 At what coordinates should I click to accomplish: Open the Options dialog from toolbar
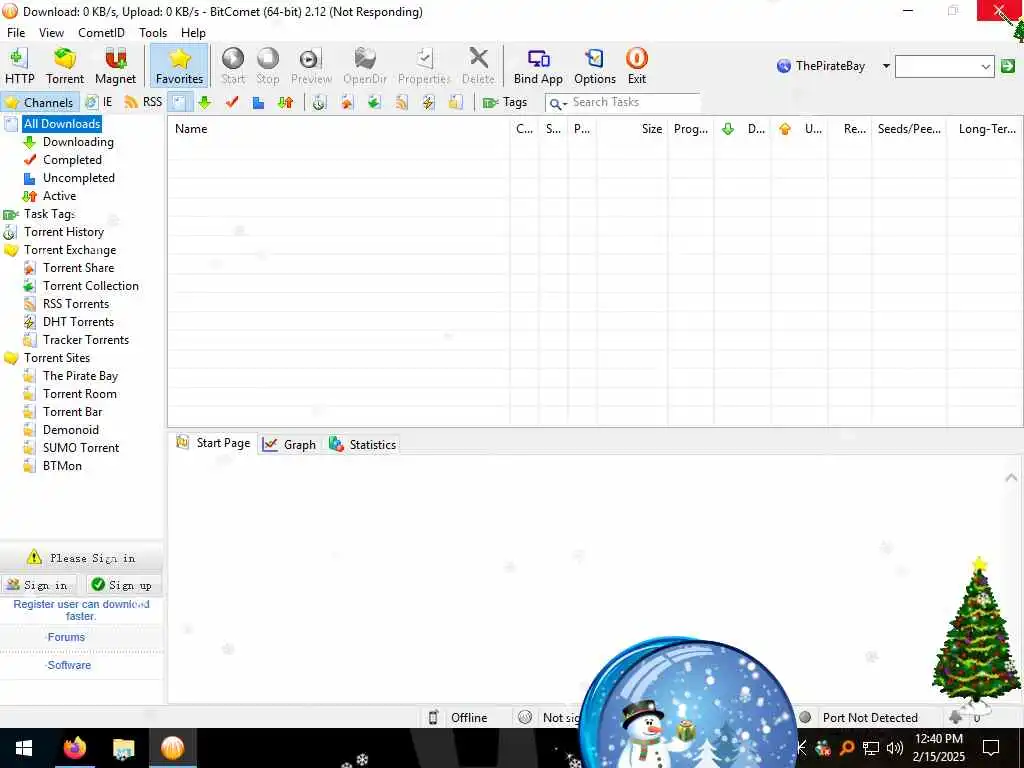coord(594,66)
